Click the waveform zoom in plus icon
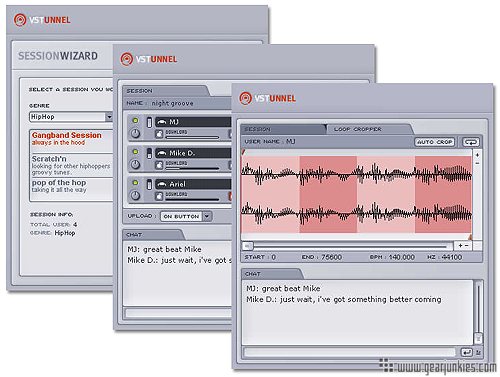This screenshot has height=377, width=500. tap(477, 155)
